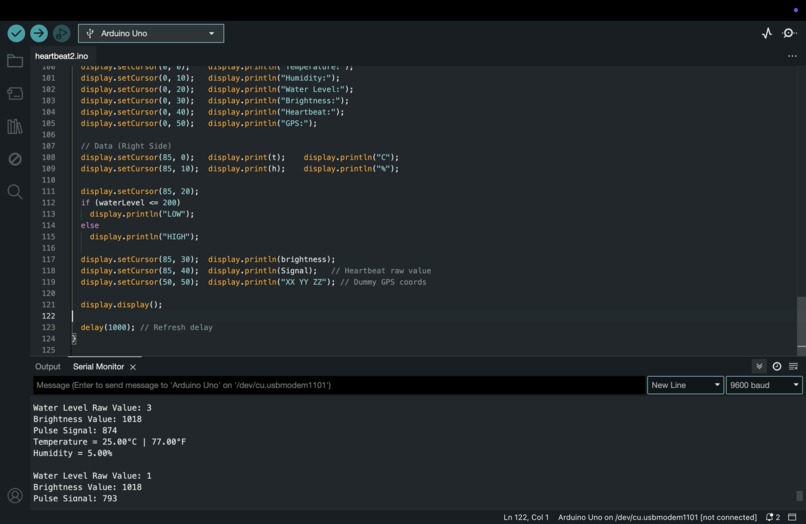Open the editor tab ellipsis menu
This screenshot has height=524, width=806.
pos(792,56)
